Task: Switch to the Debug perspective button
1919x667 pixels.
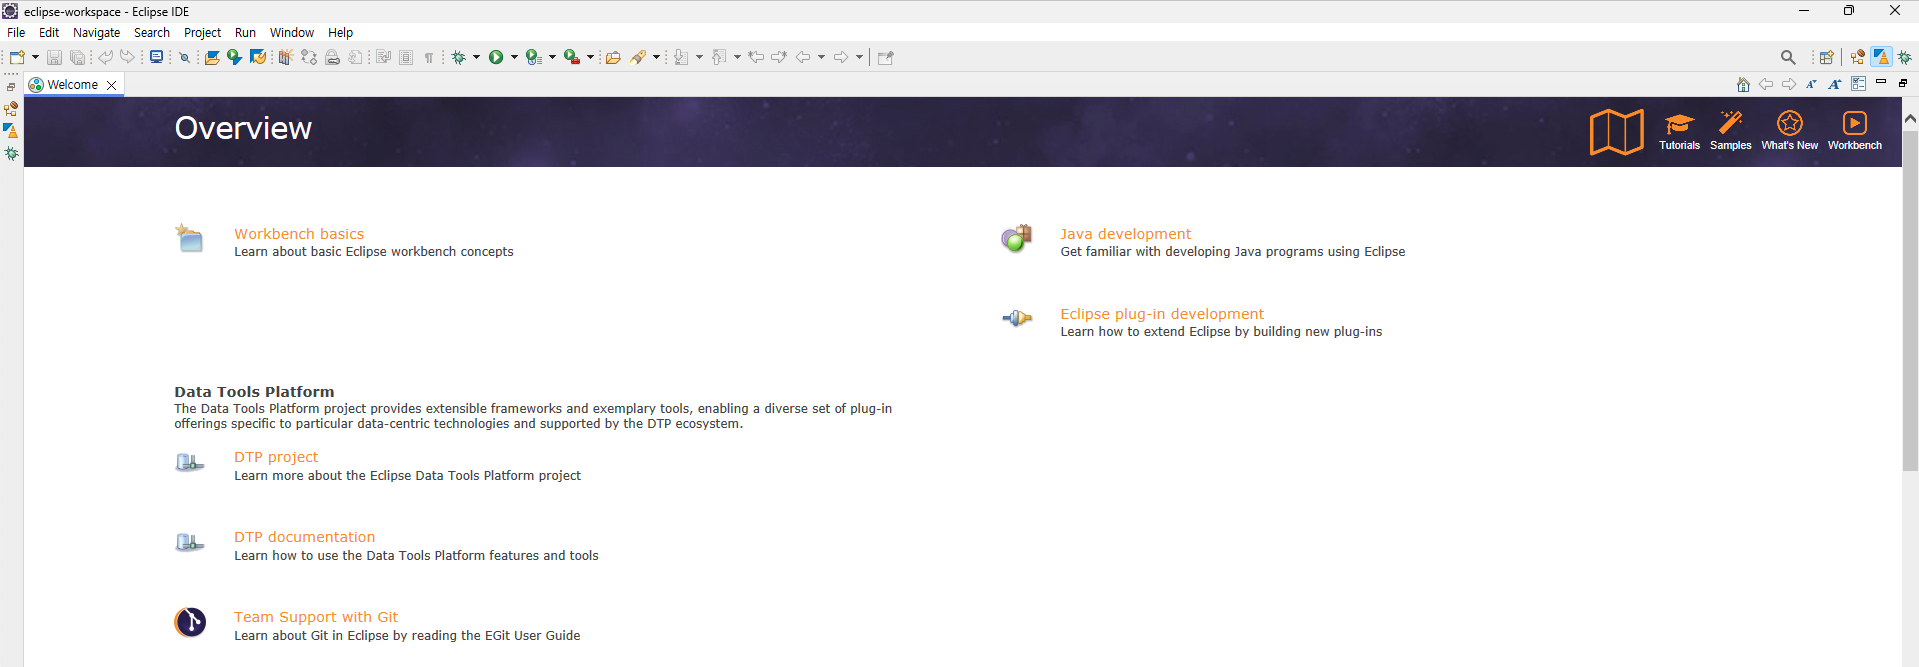Action: point(1905,57)
